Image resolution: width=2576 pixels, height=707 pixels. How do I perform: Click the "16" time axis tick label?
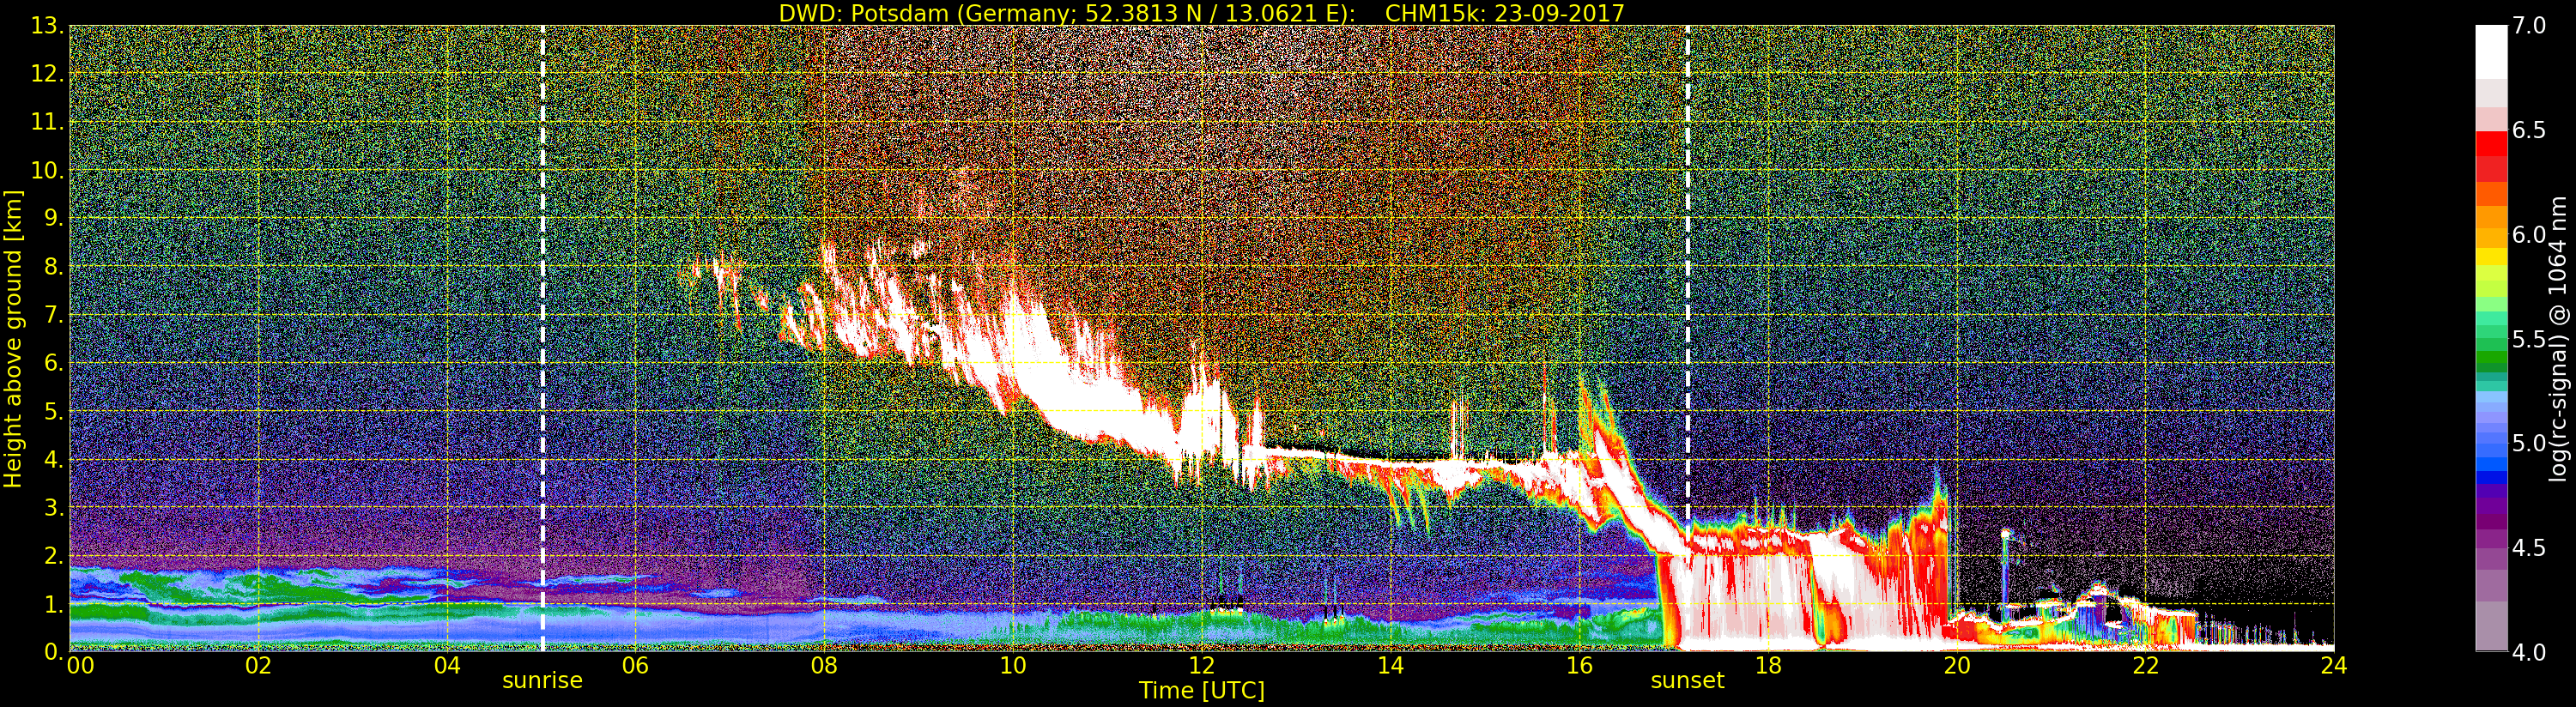tap(1579, 666)
